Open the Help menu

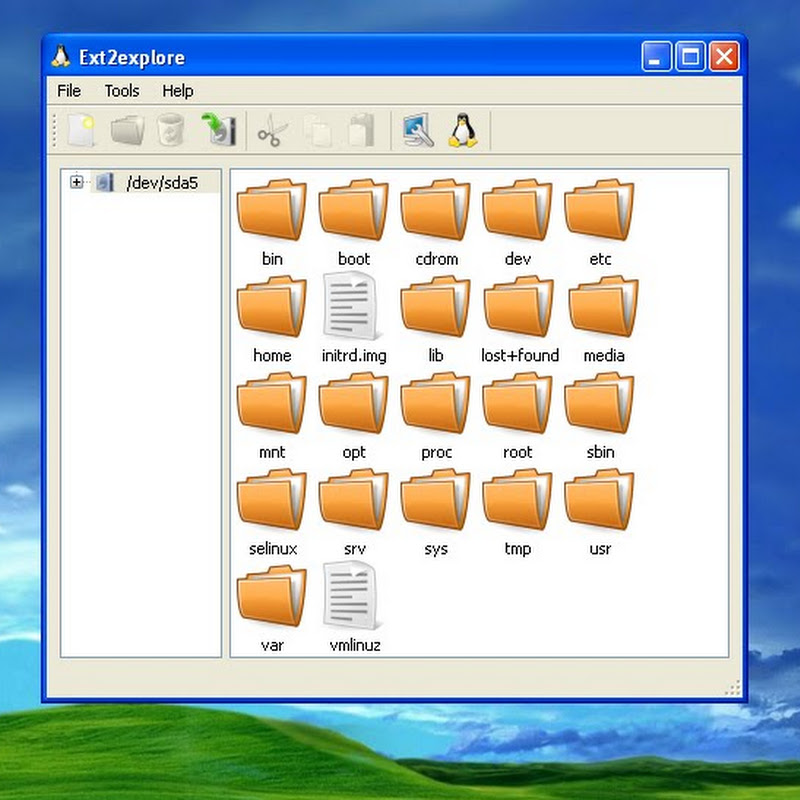177,91
